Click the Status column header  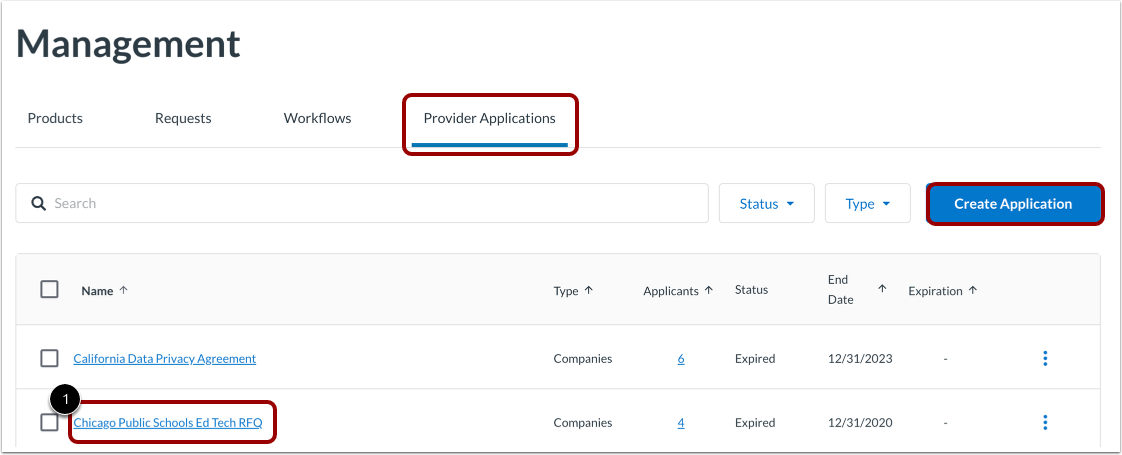[751, 290]
